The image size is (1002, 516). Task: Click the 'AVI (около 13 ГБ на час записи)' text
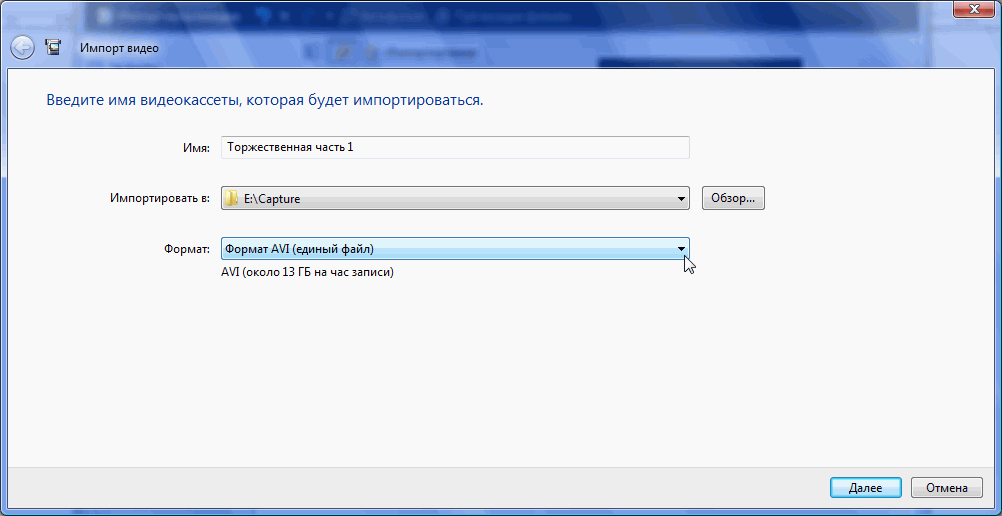307,272
